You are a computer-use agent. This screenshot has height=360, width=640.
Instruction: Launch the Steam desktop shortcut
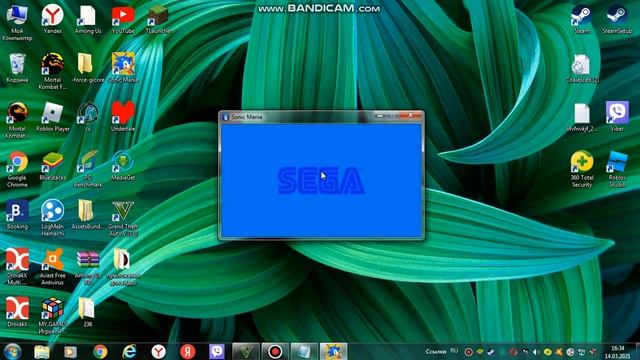582,19
